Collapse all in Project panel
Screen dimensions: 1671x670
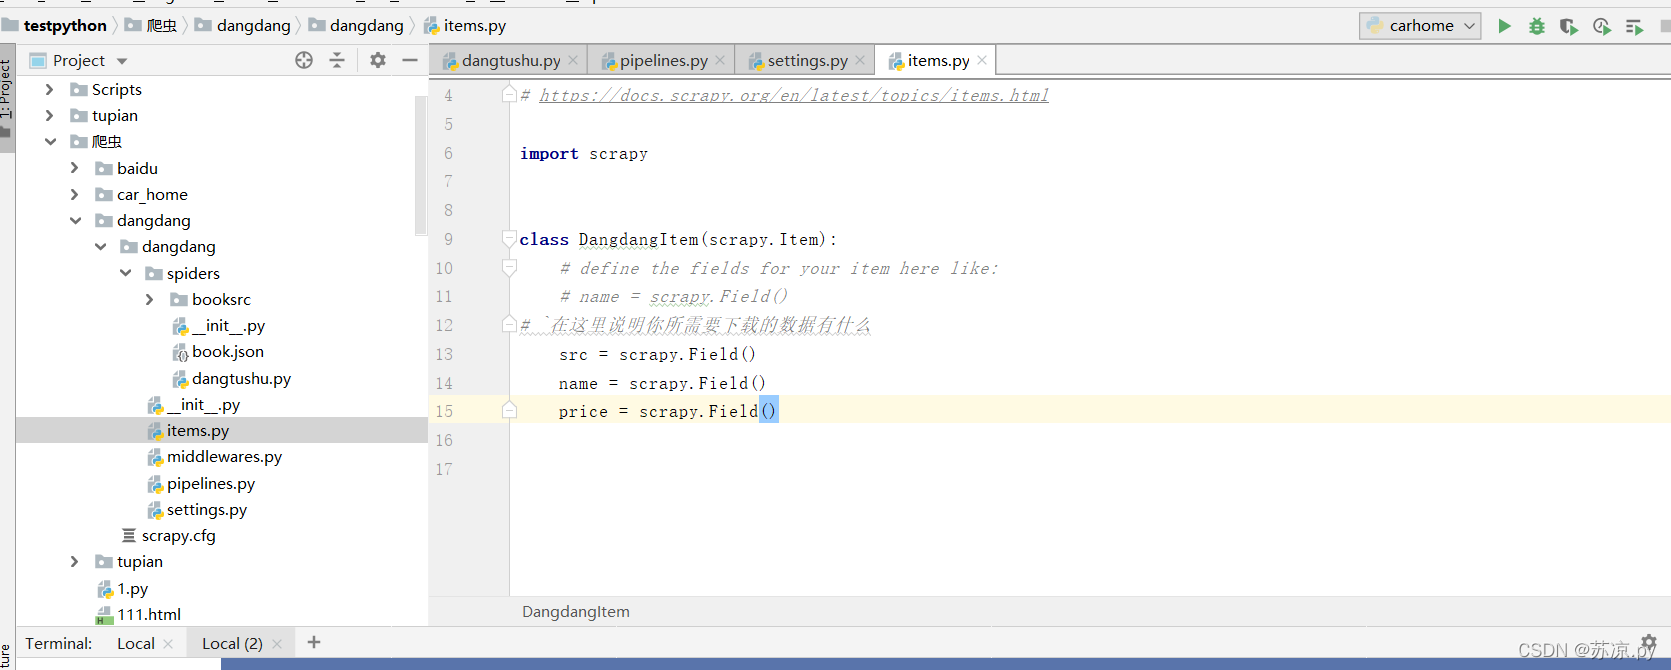coord(337,60)
